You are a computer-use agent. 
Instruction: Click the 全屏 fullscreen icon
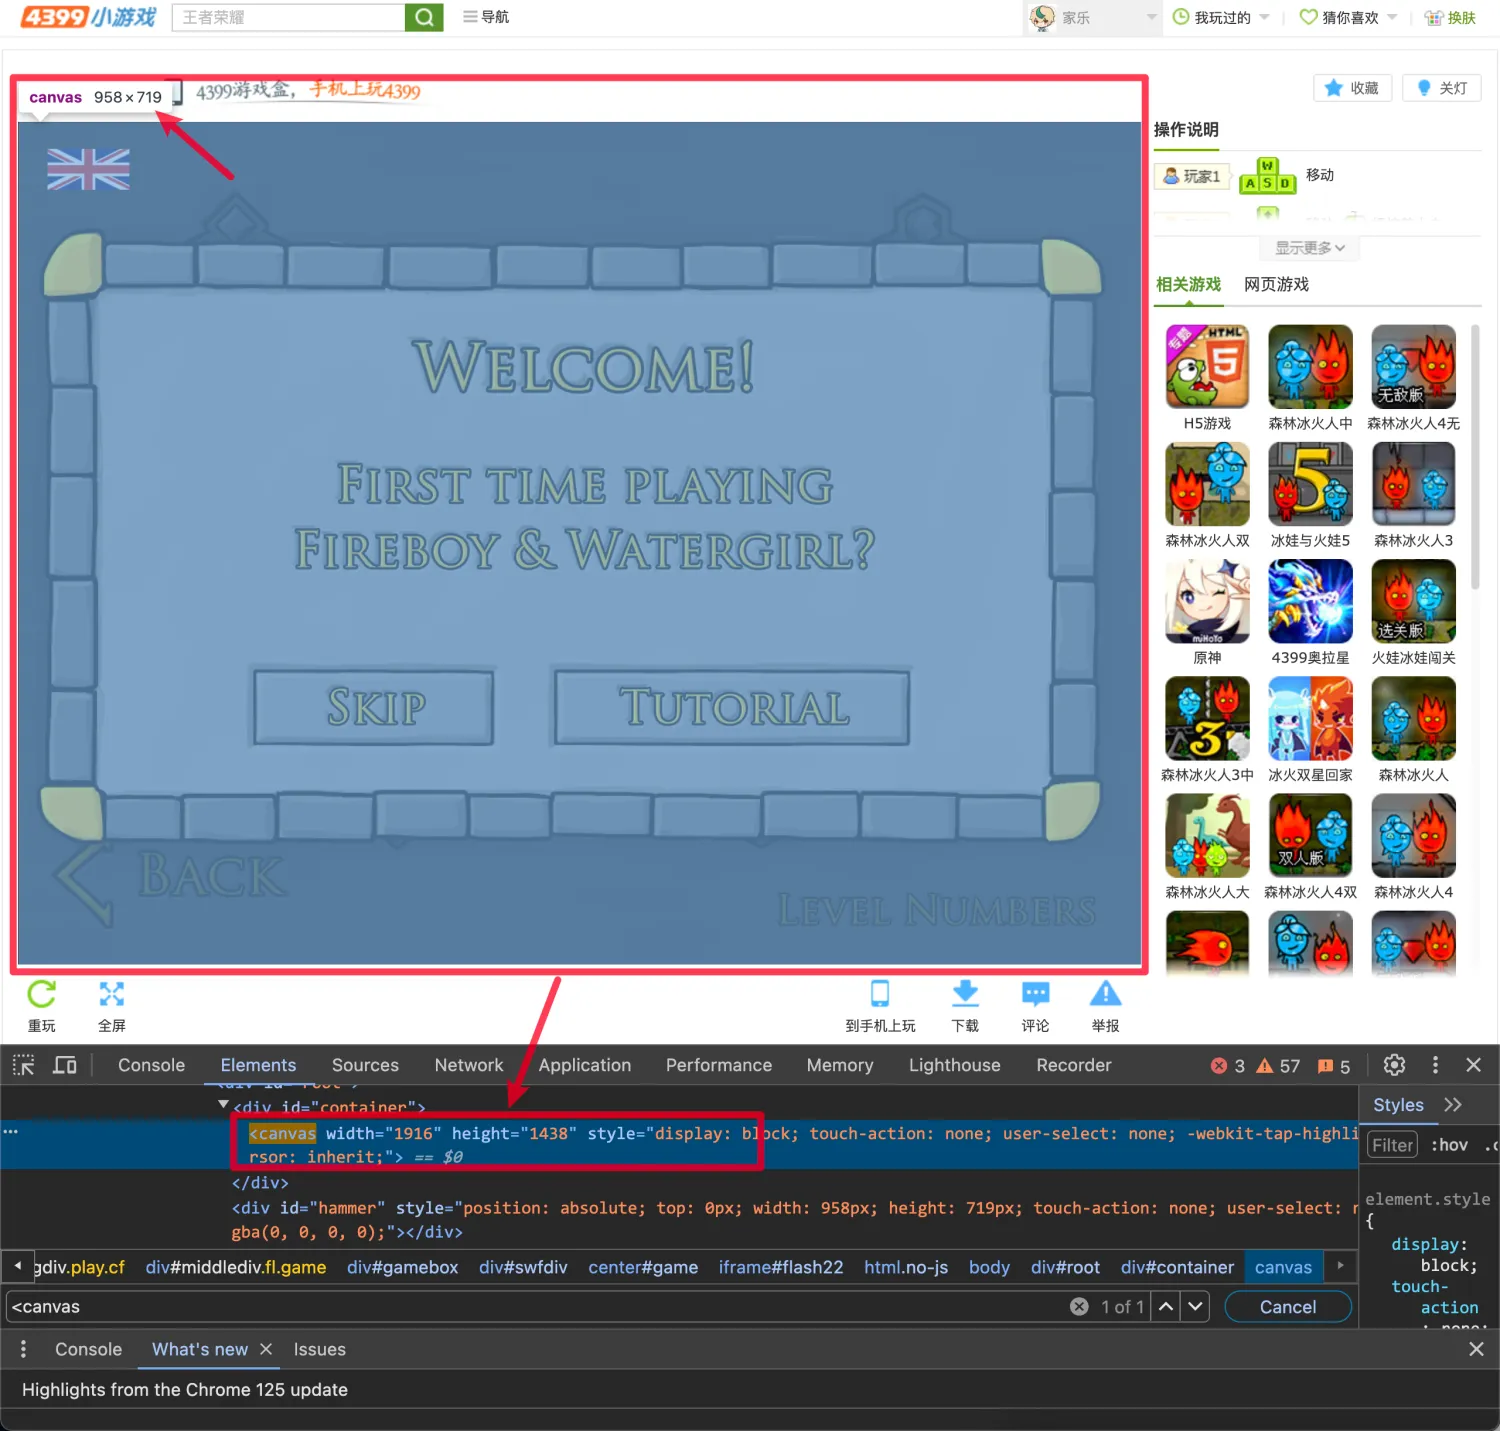click(x=111, y=994)
